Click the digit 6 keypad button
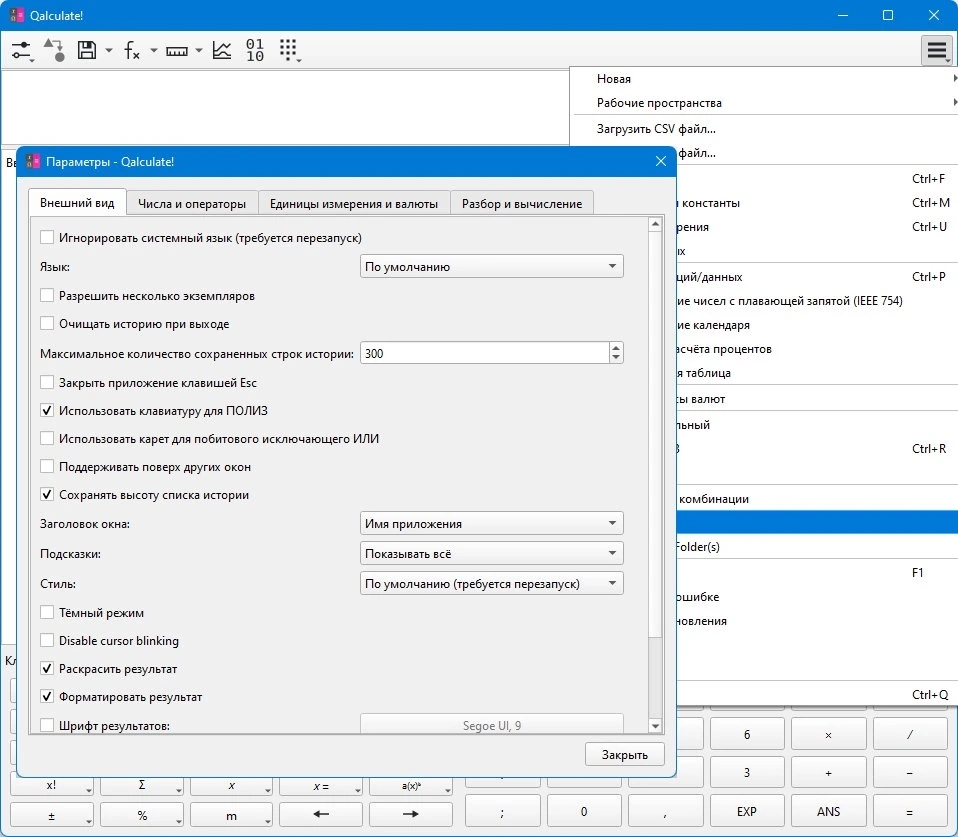The width and height of the screenshot is (958, 837). pos(747,734)
